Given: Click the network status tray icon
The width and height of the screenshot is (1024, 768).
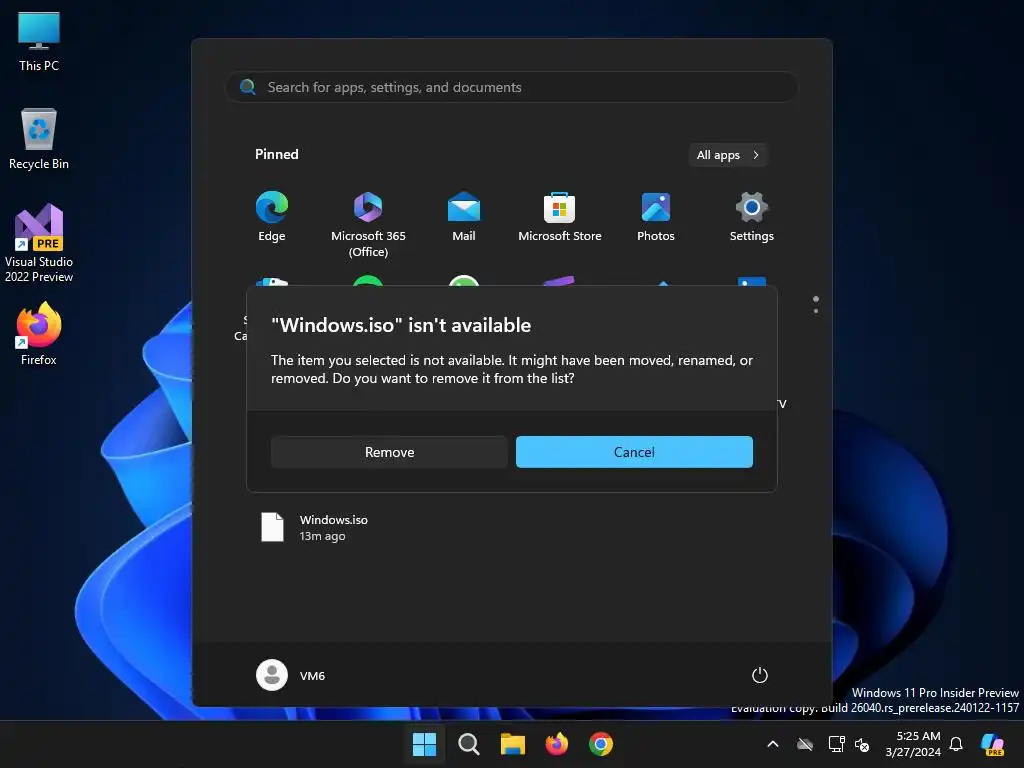Looking at the screenshot, I should tap(836, 744).
